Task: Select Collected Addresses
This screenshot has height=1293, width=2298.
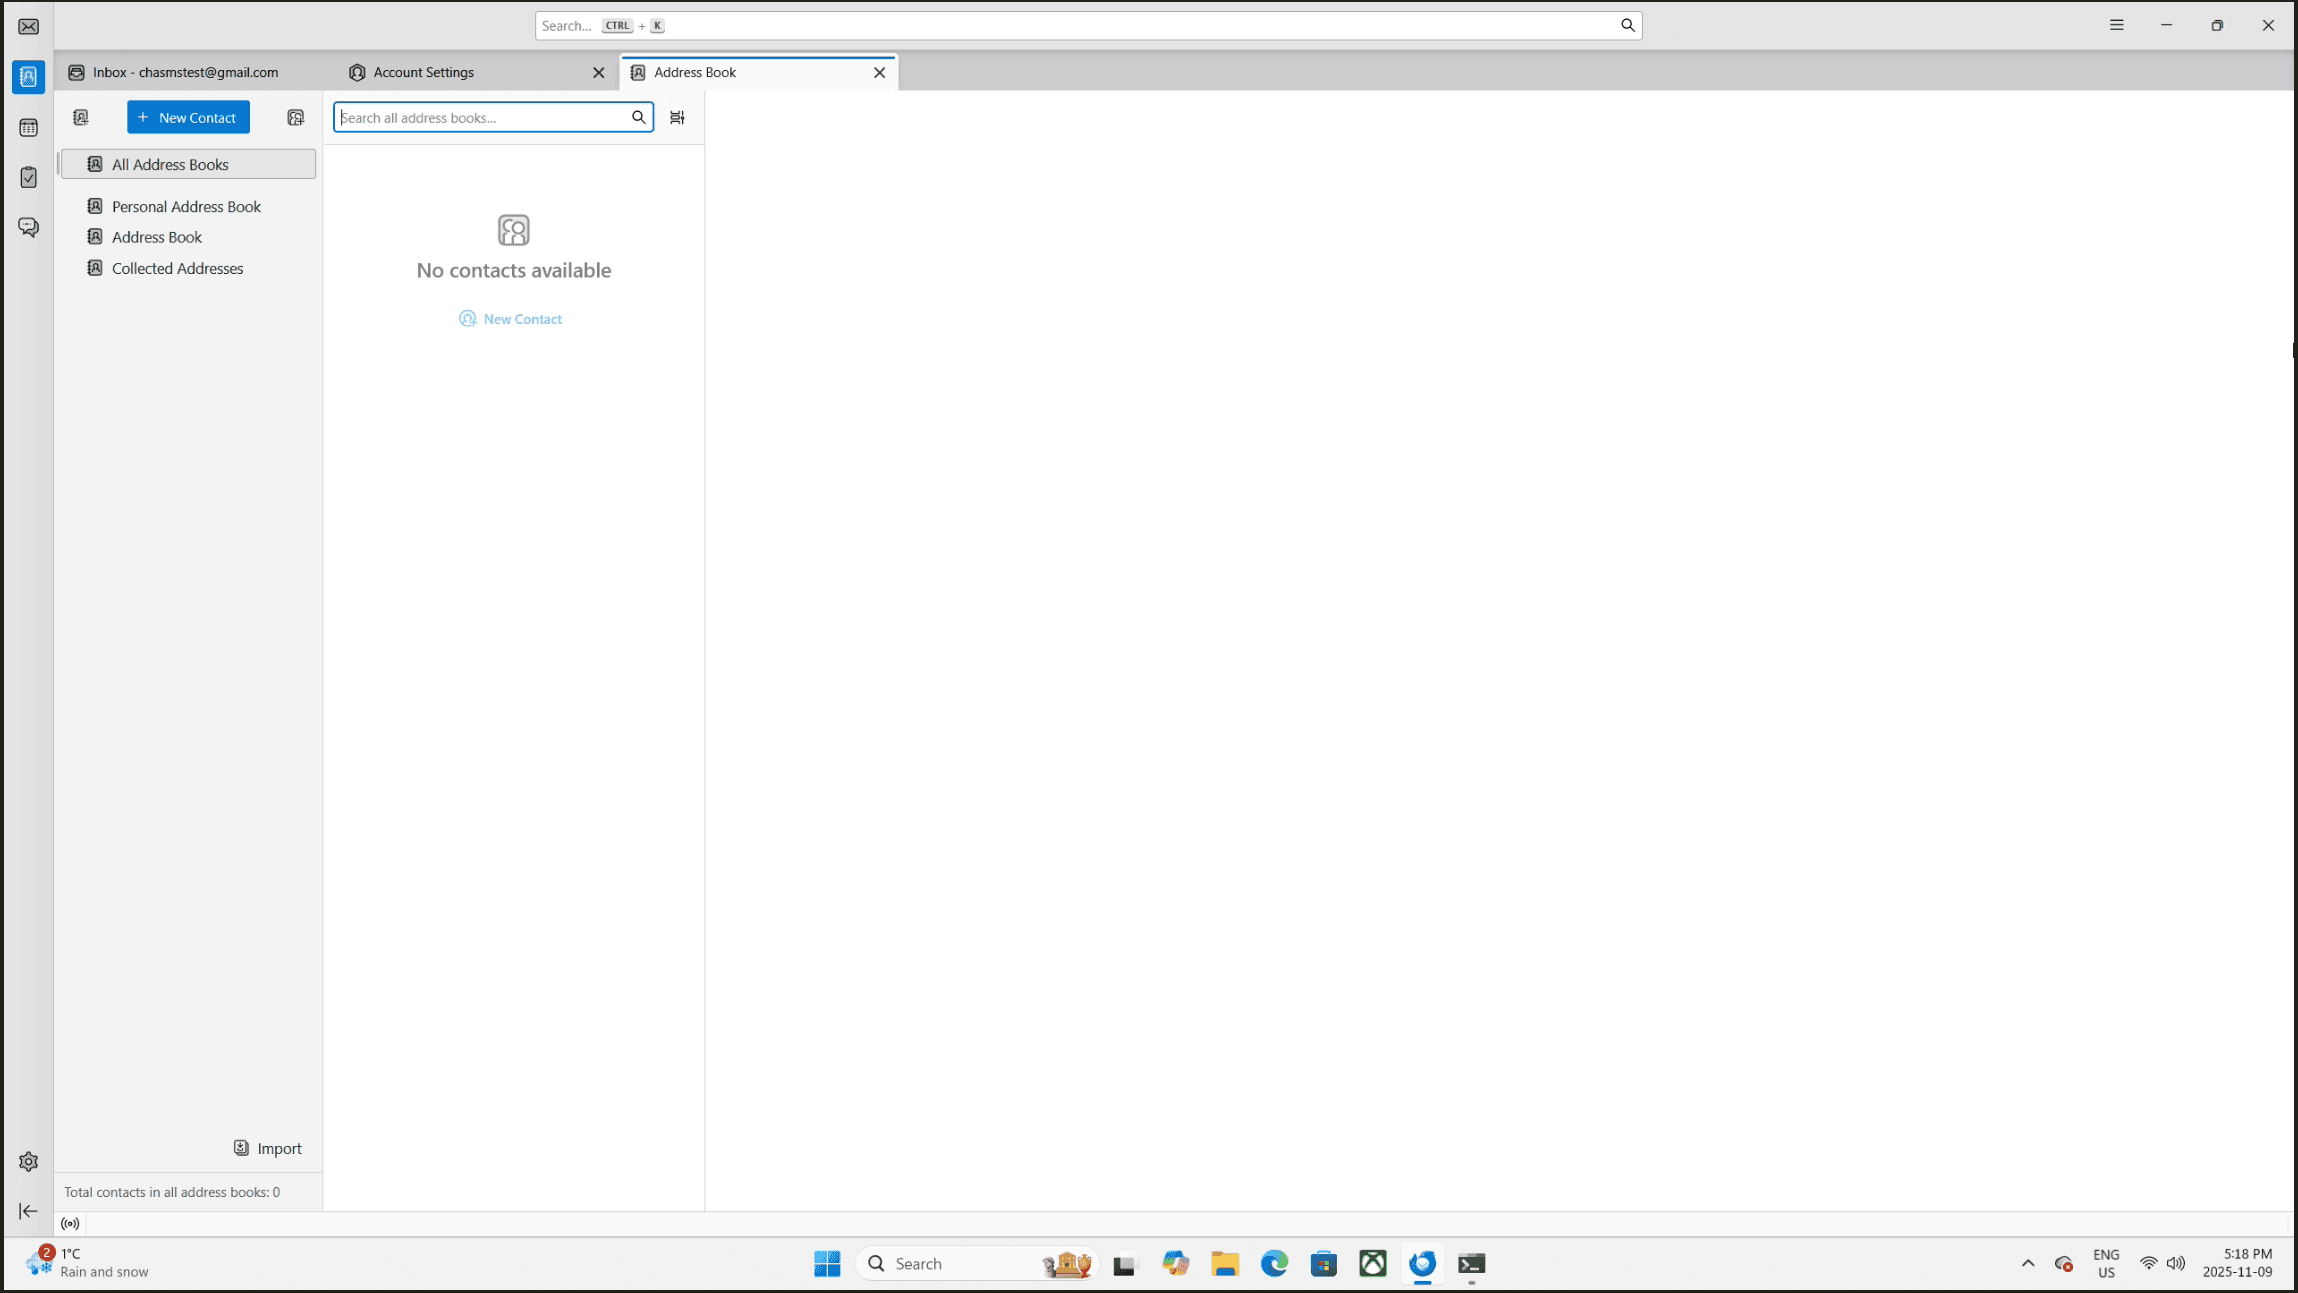Action: 177,268
